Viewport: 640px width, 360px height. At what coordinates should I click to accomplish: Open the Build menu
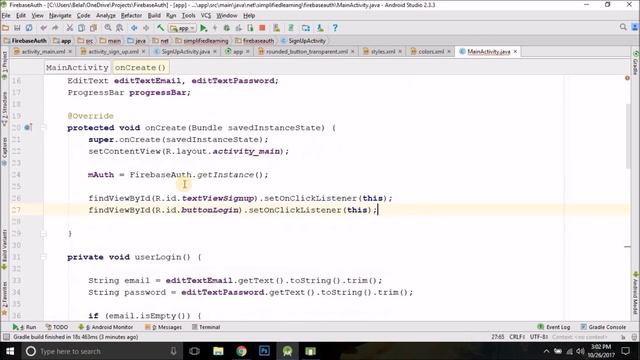154,16
